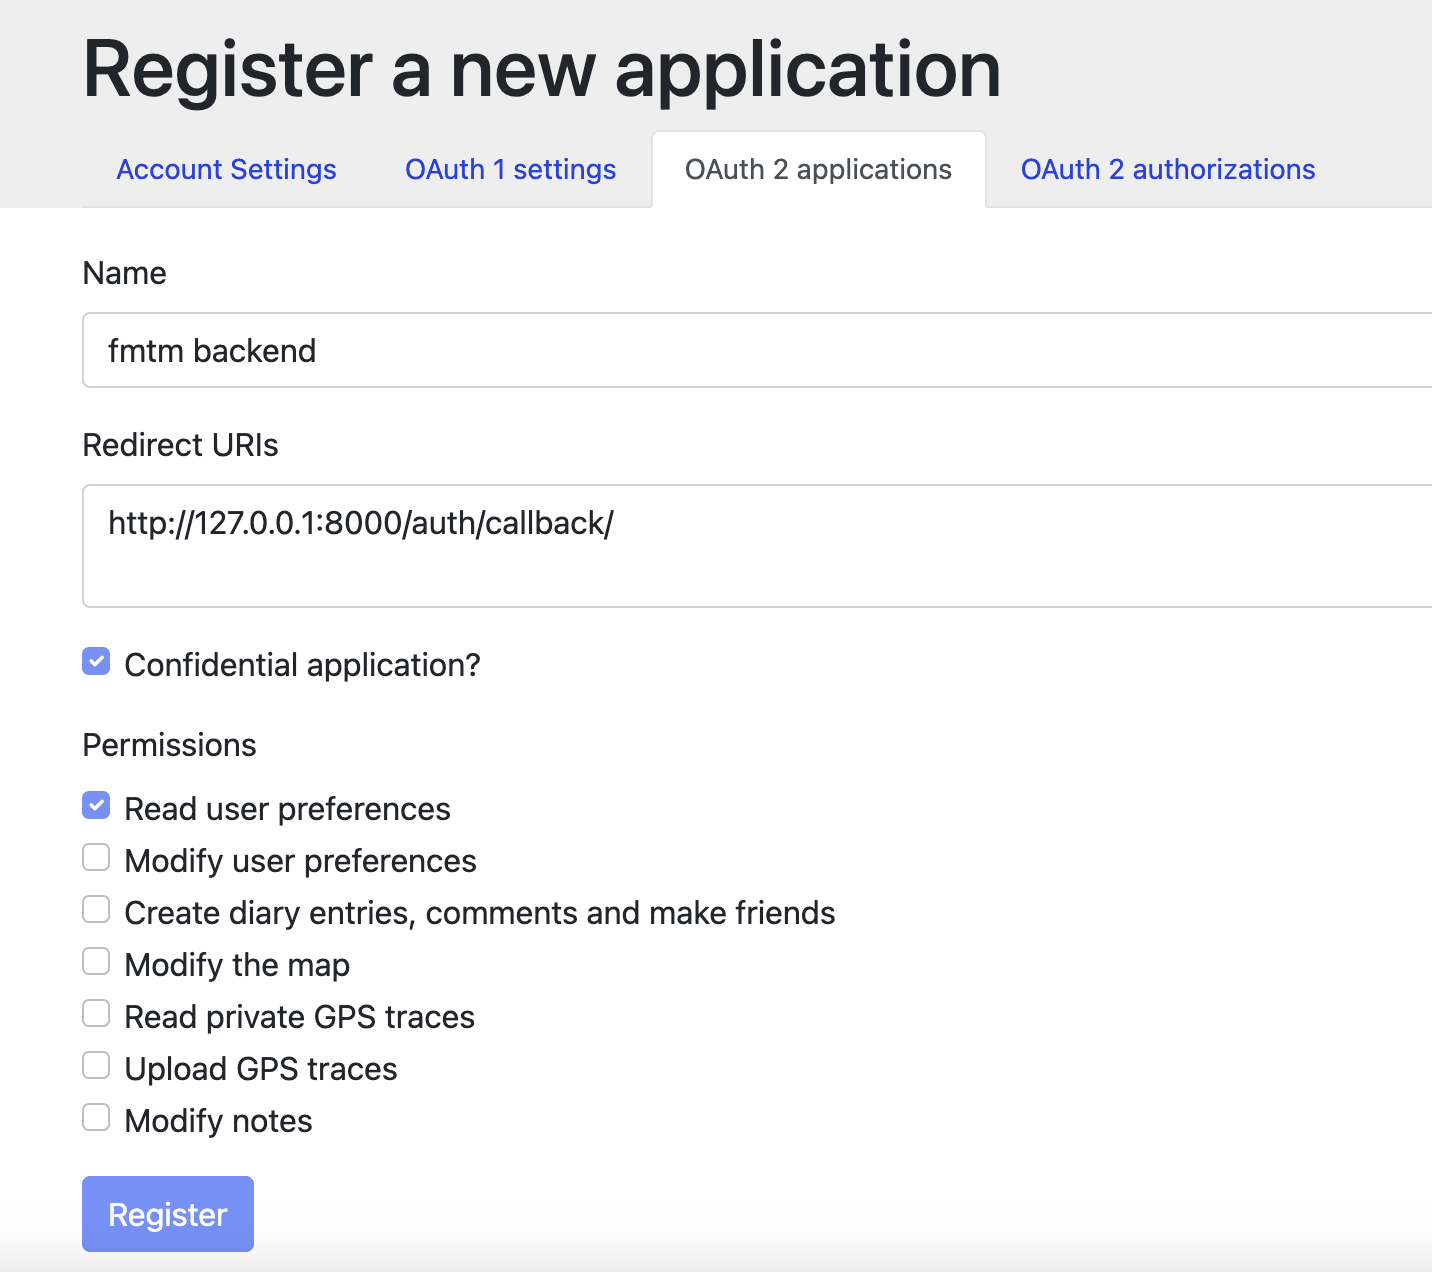Uncheck the Confidential application checkbox
1432x1272 pixels.
tap(96, 661)
